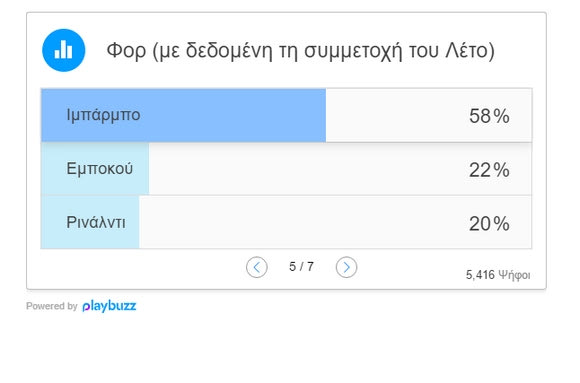Select the Ιμπάρμπο poll option
Screen dimensions: 580x383
287,115
